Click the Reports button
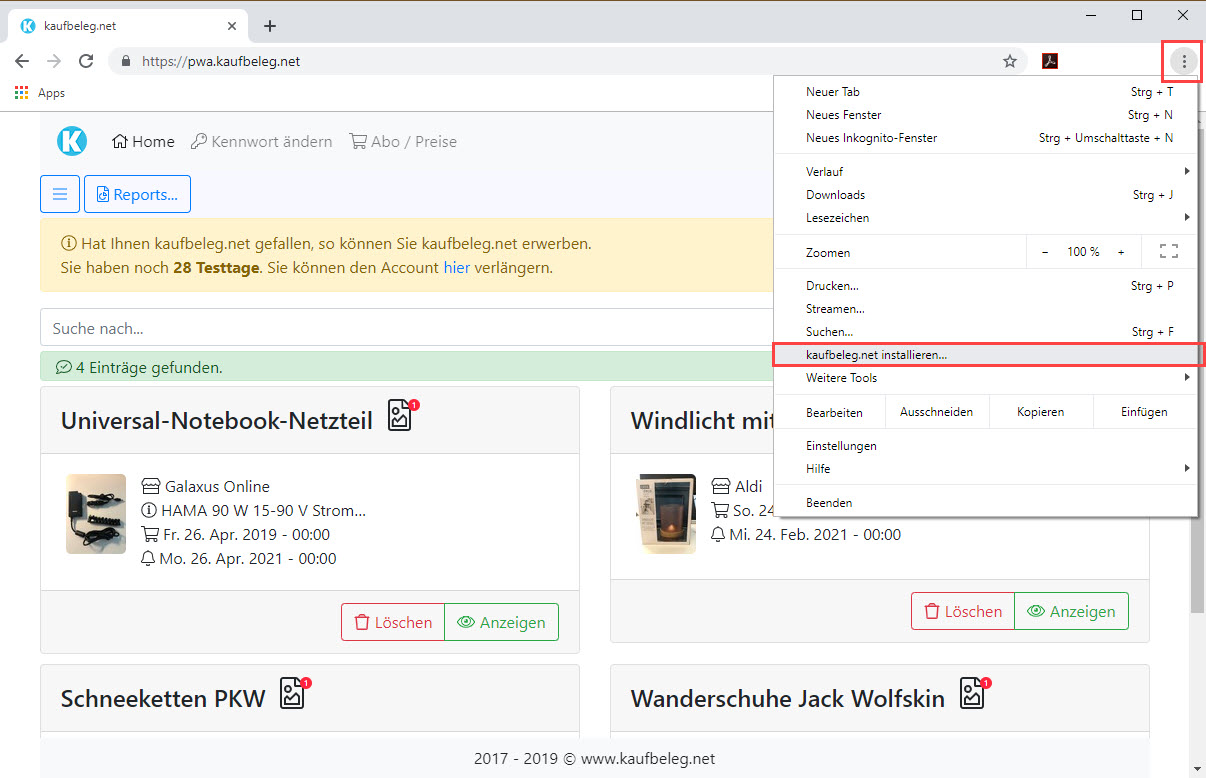 [137, 195]
